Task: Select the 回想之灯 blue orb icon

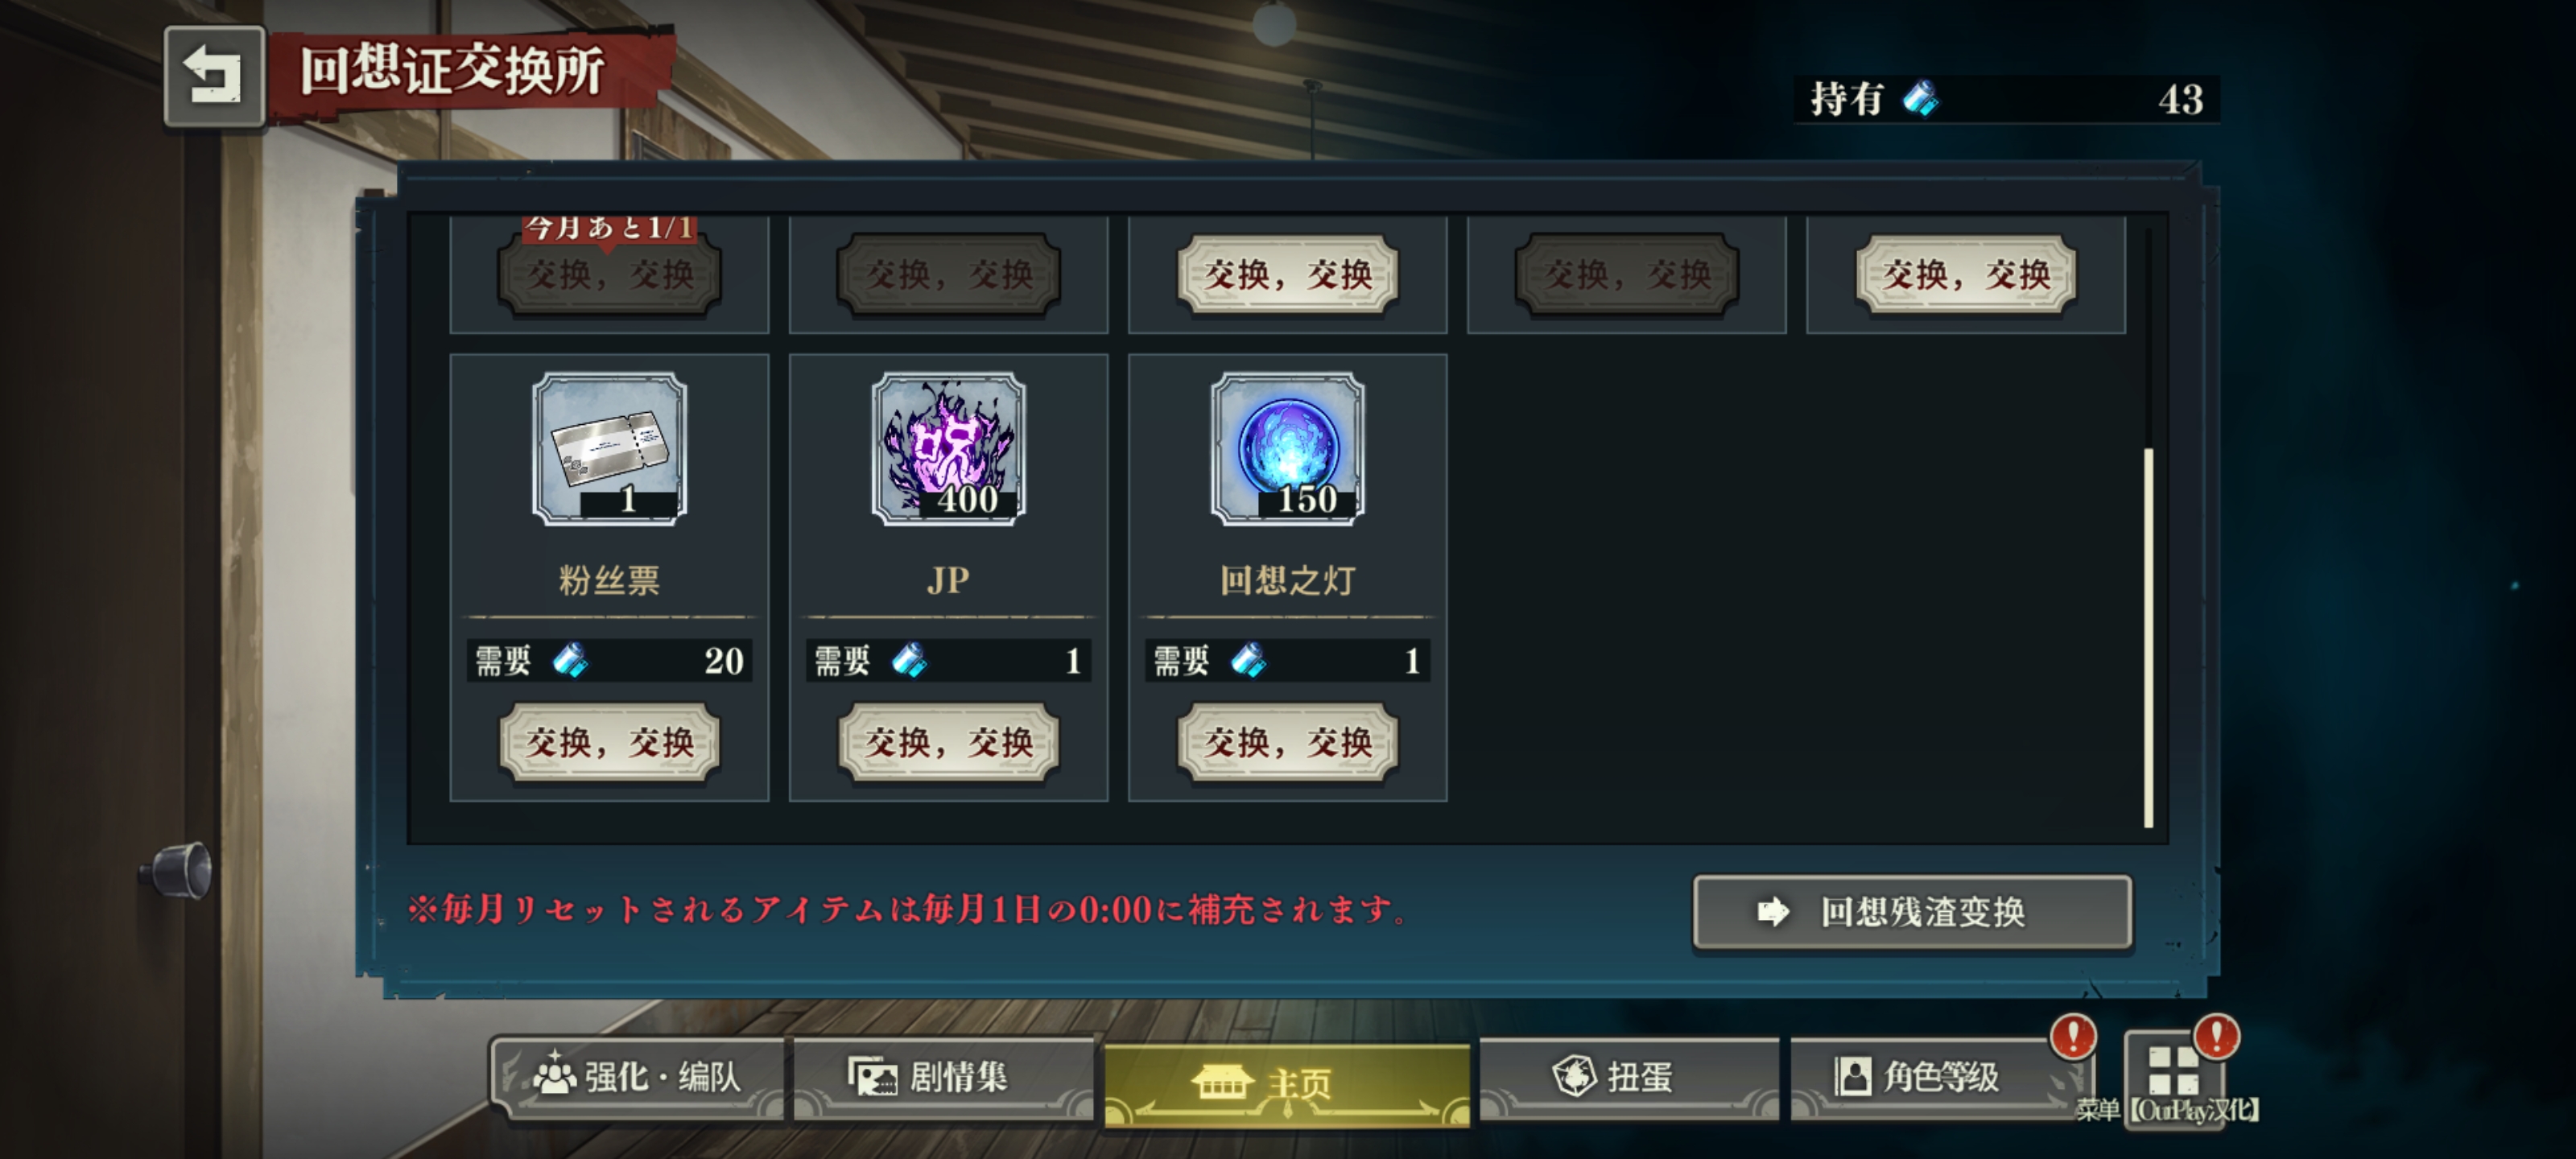Action: (x=1287, y=449)
